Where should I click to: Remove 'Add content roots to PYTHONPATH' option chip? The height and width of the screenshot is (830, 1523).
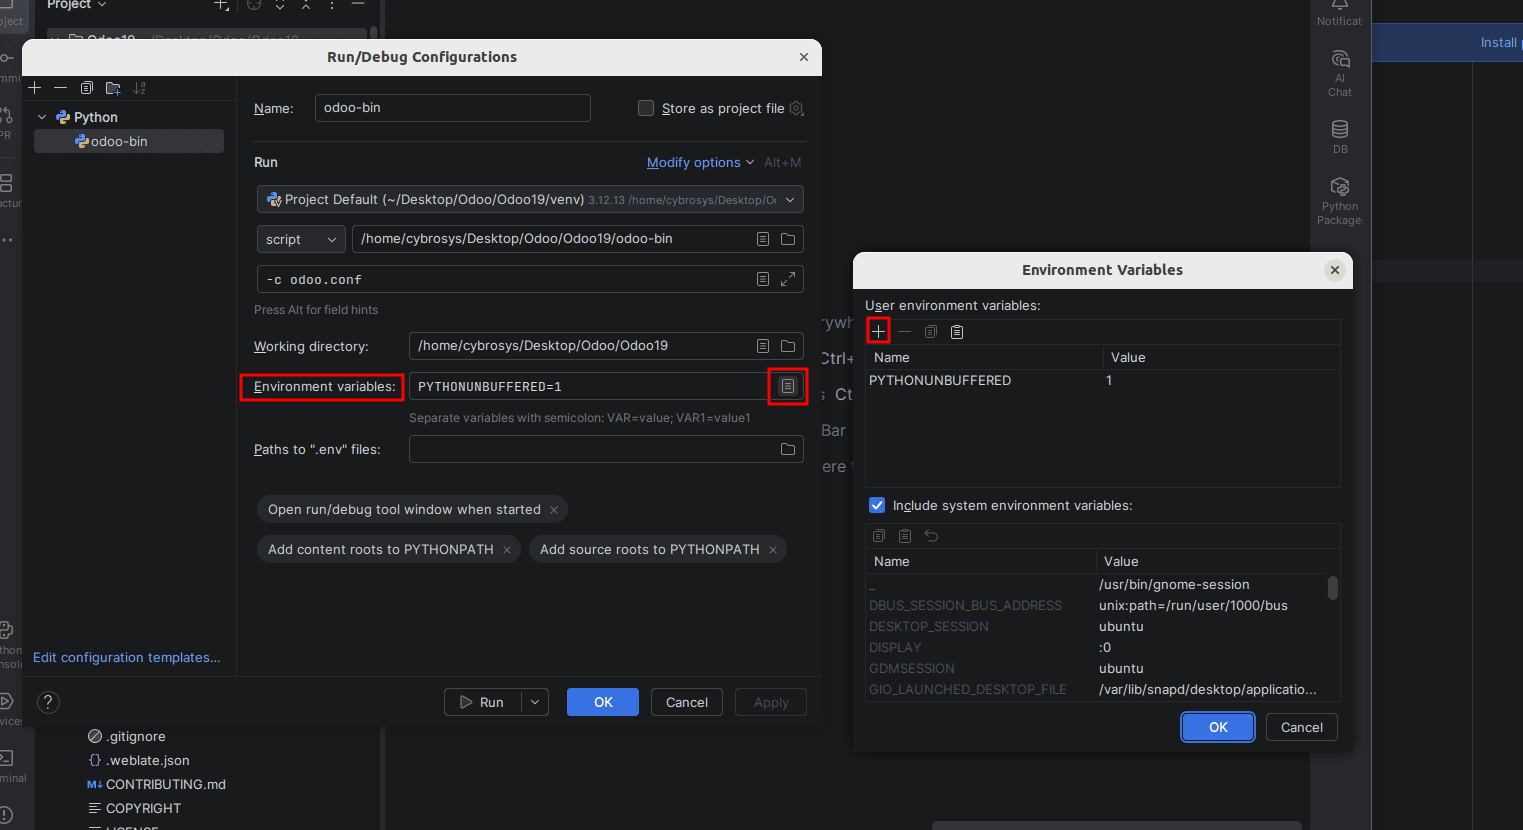pyautogui.click(x=507, y=550)
